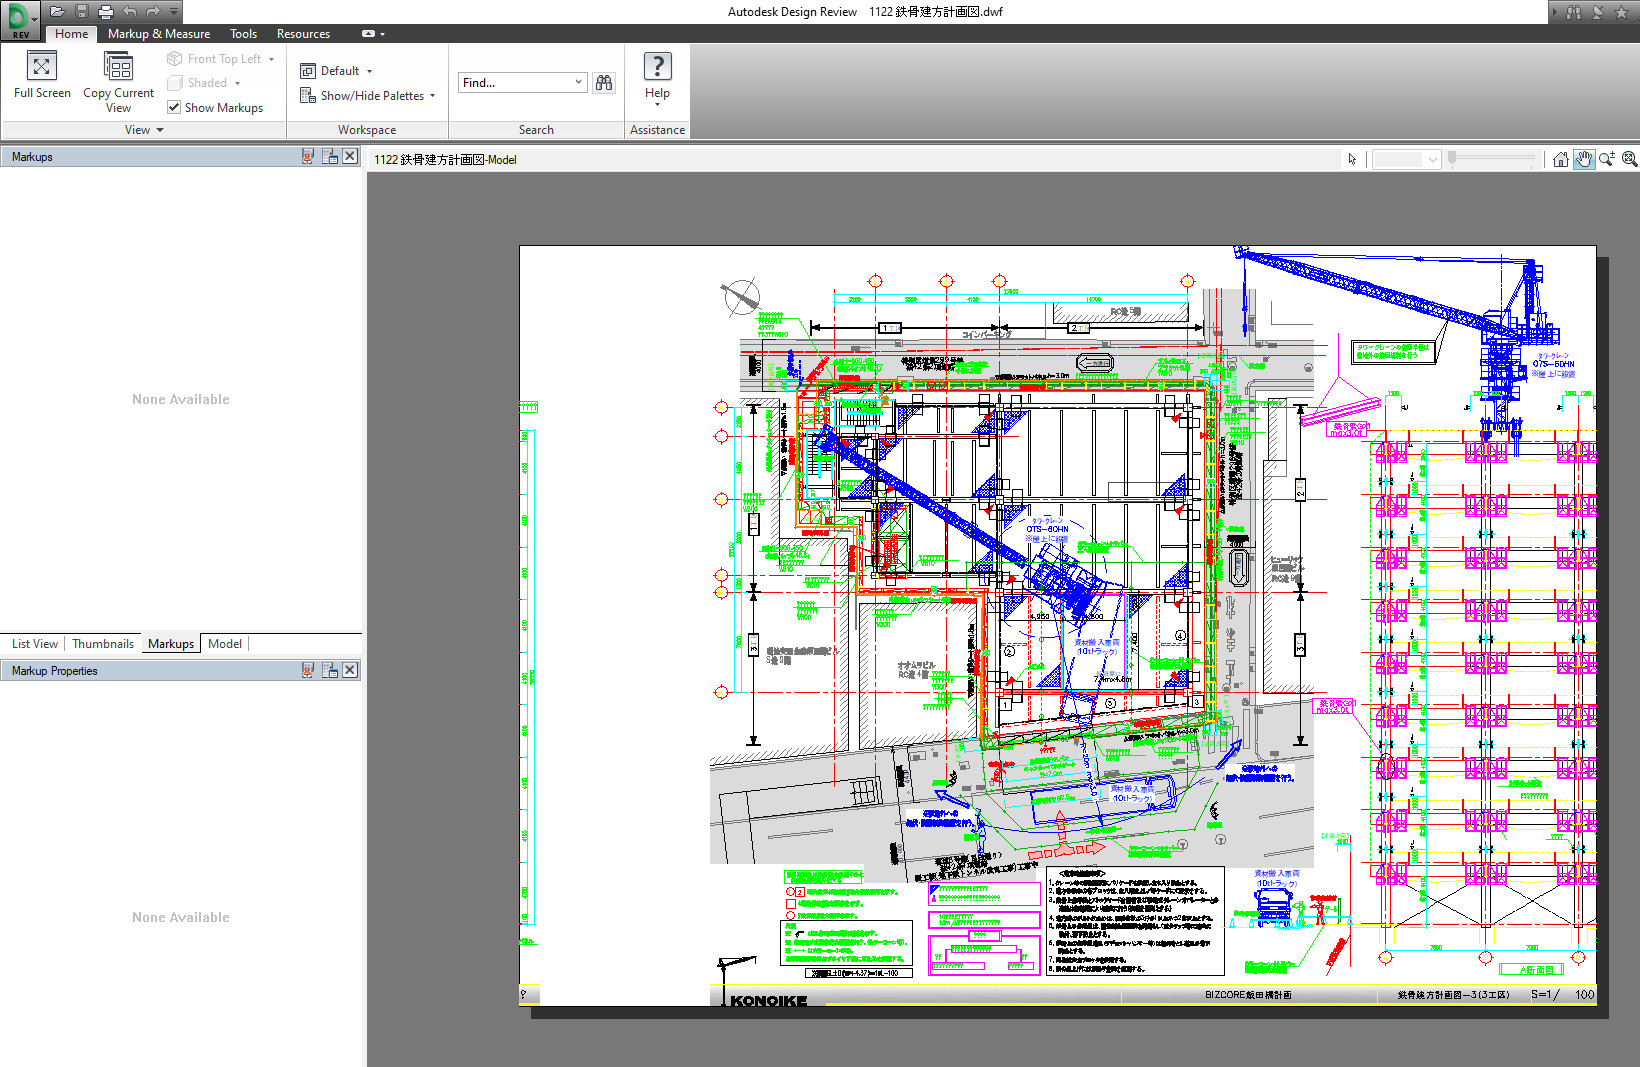Click the Copy Current View icon
This screenshot has width=1640, height=1067.
(x=118, y=66)
